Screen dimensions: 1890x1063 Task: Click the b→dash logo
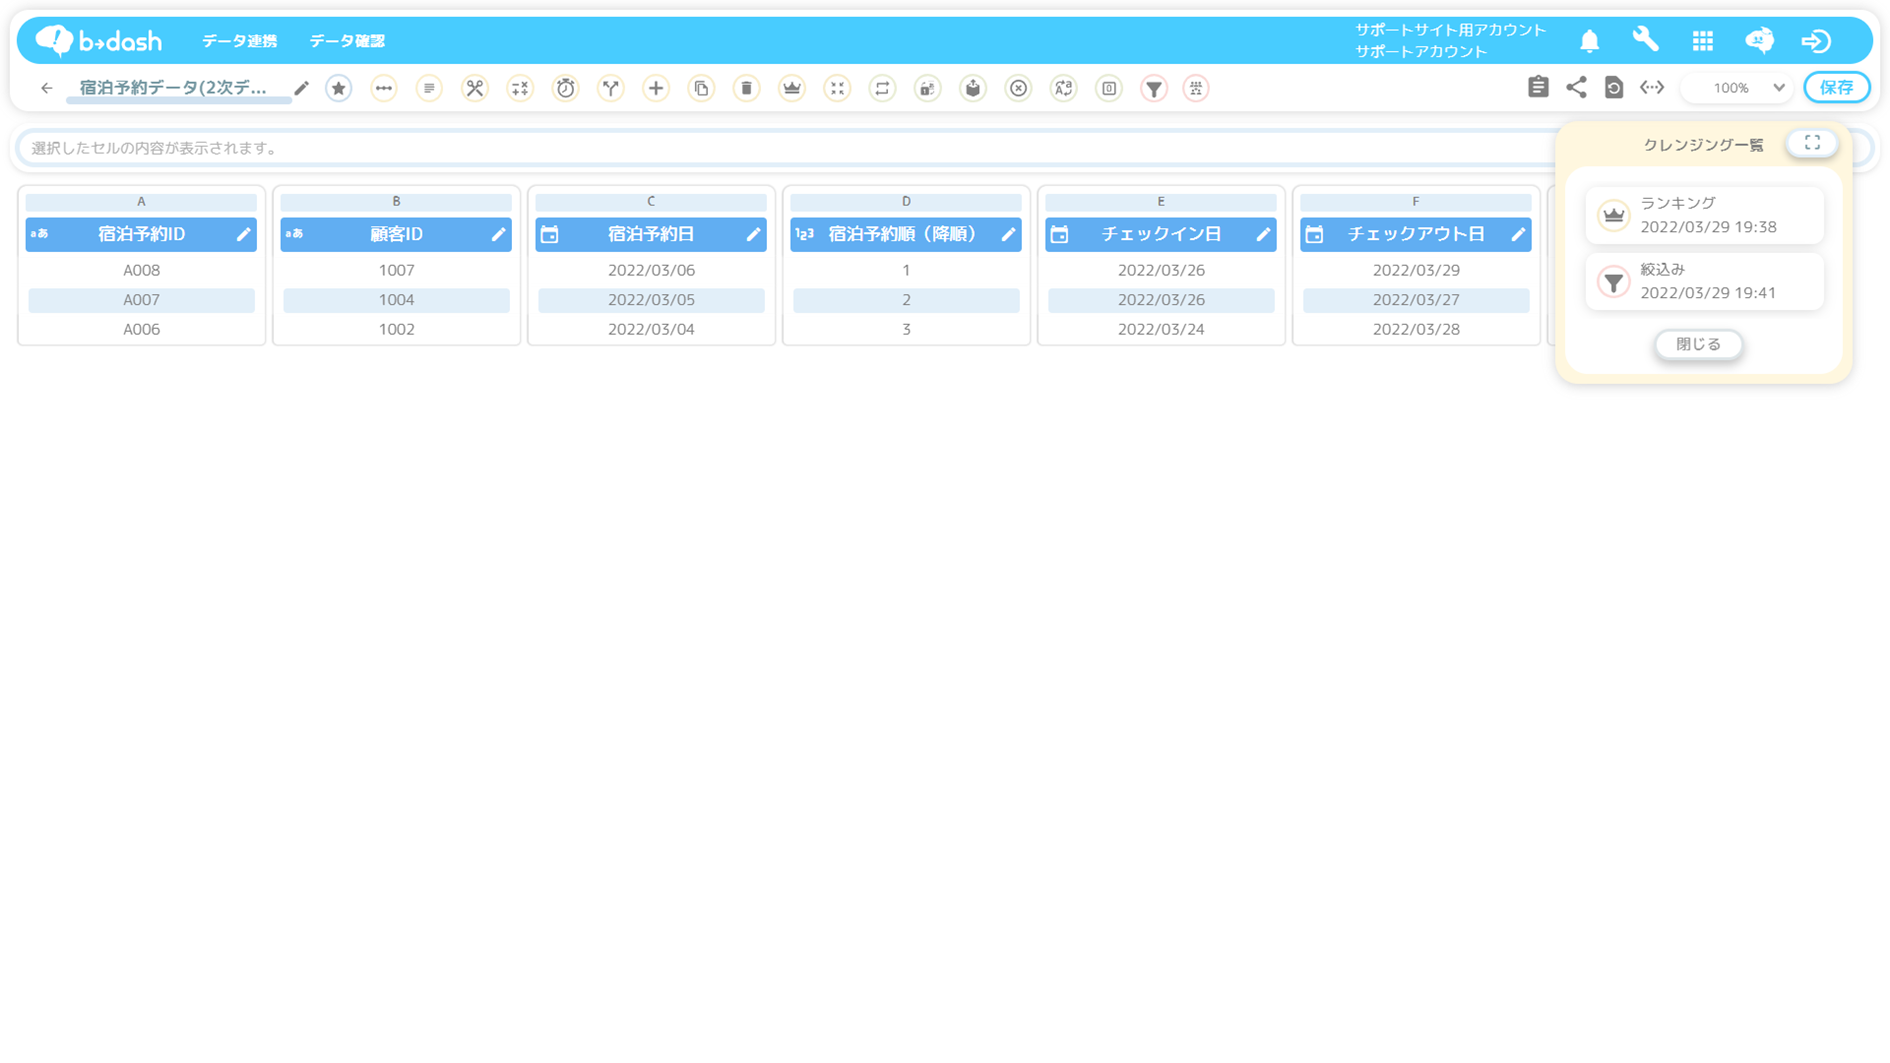(x=99, y=40)
